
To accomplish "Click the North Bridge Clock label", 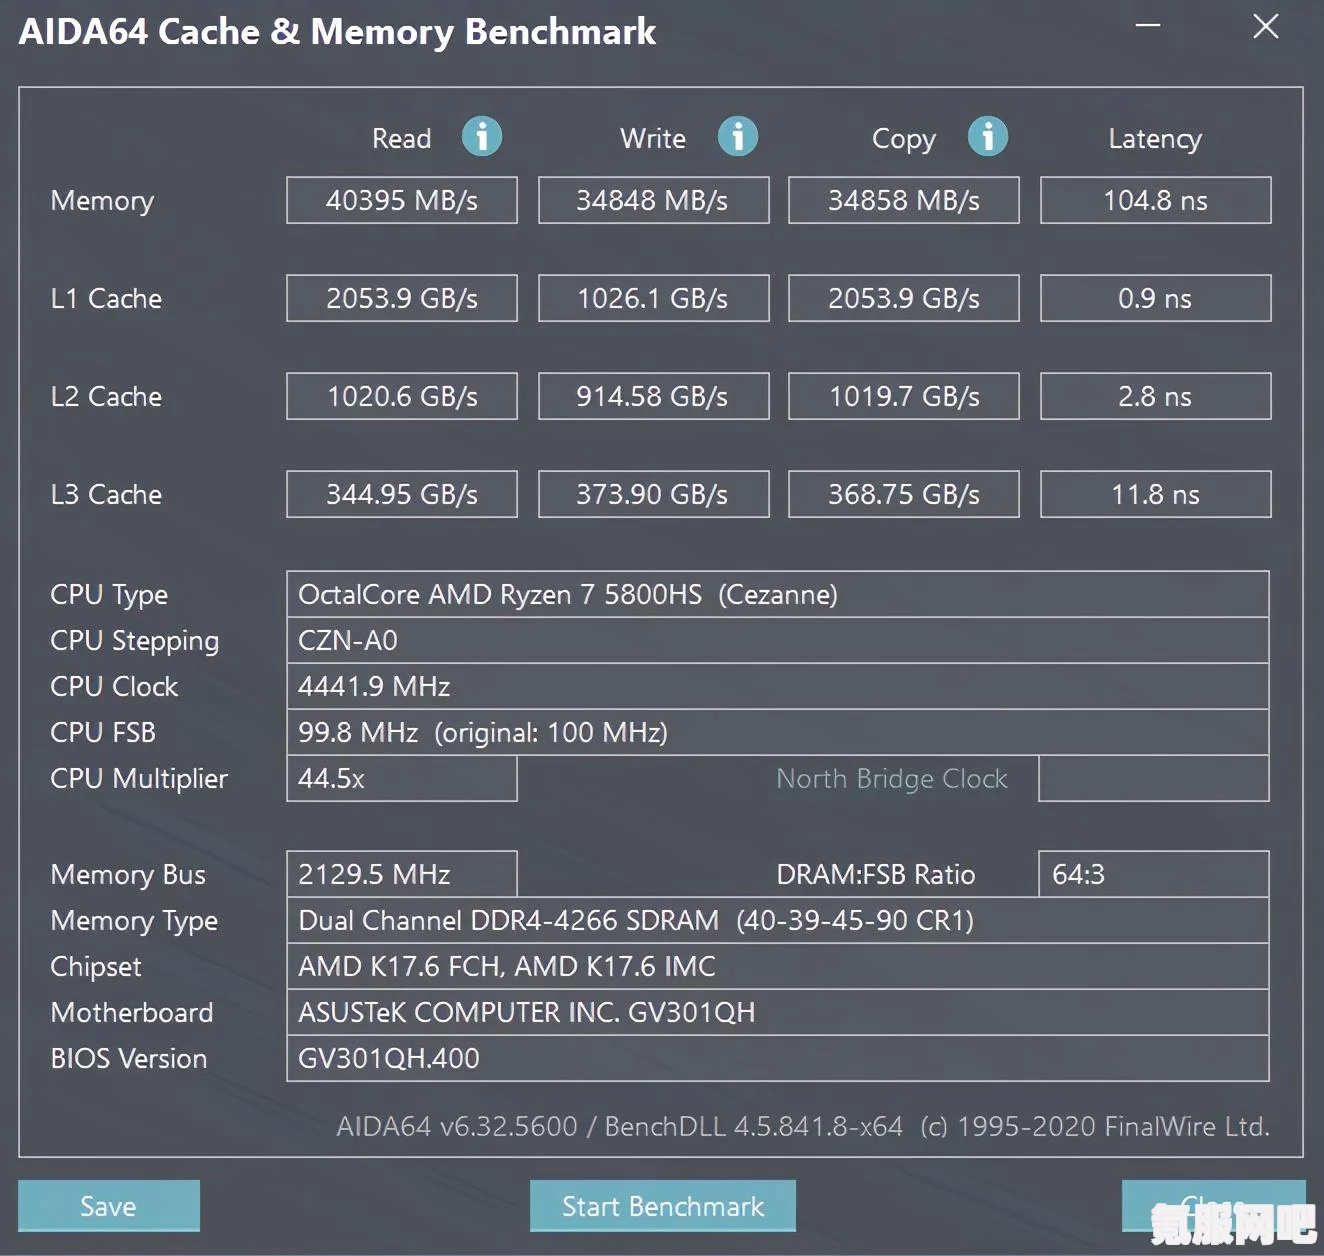I will click(x=892, y=778).
